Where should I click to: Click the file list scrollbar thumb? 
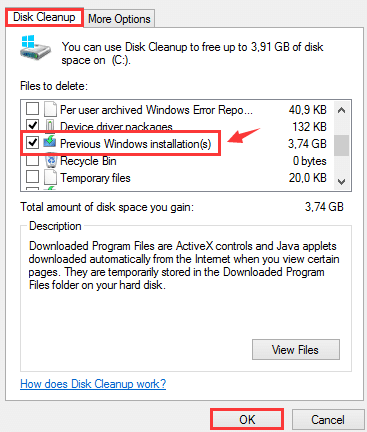tap(341, 145)
